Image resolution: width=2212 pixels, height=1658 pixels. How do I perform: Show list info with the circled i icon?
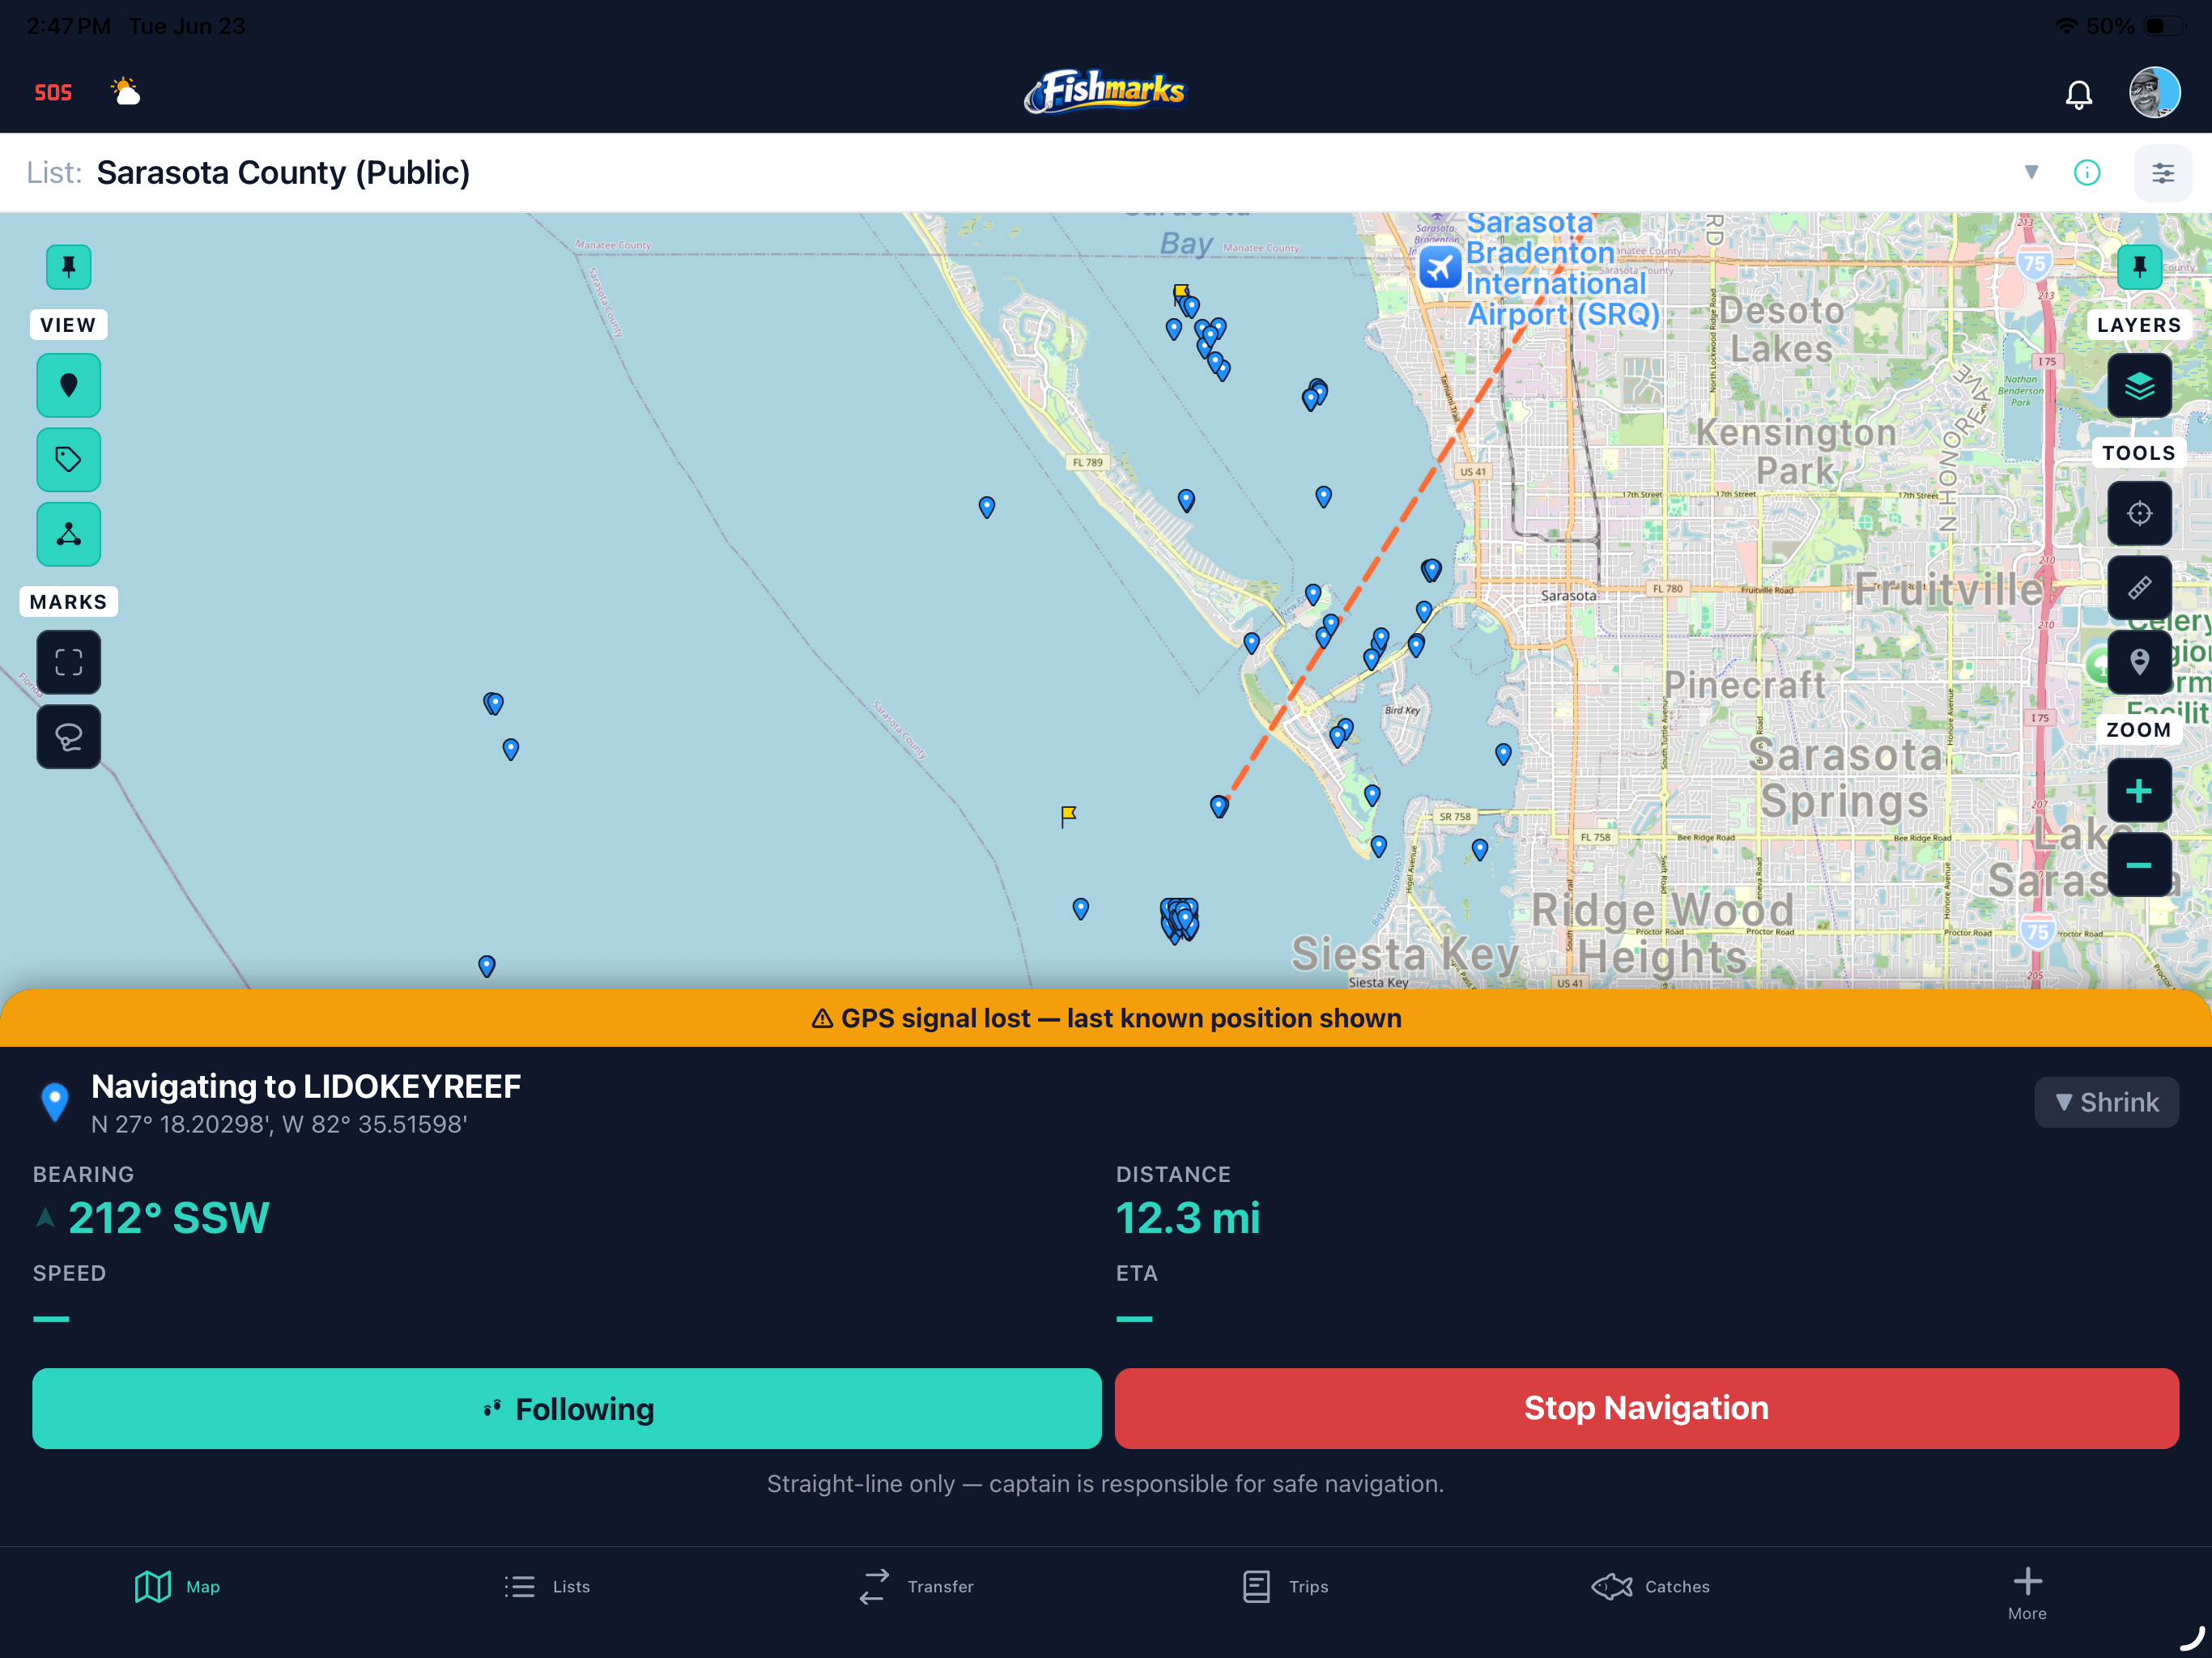(2087, 172)
